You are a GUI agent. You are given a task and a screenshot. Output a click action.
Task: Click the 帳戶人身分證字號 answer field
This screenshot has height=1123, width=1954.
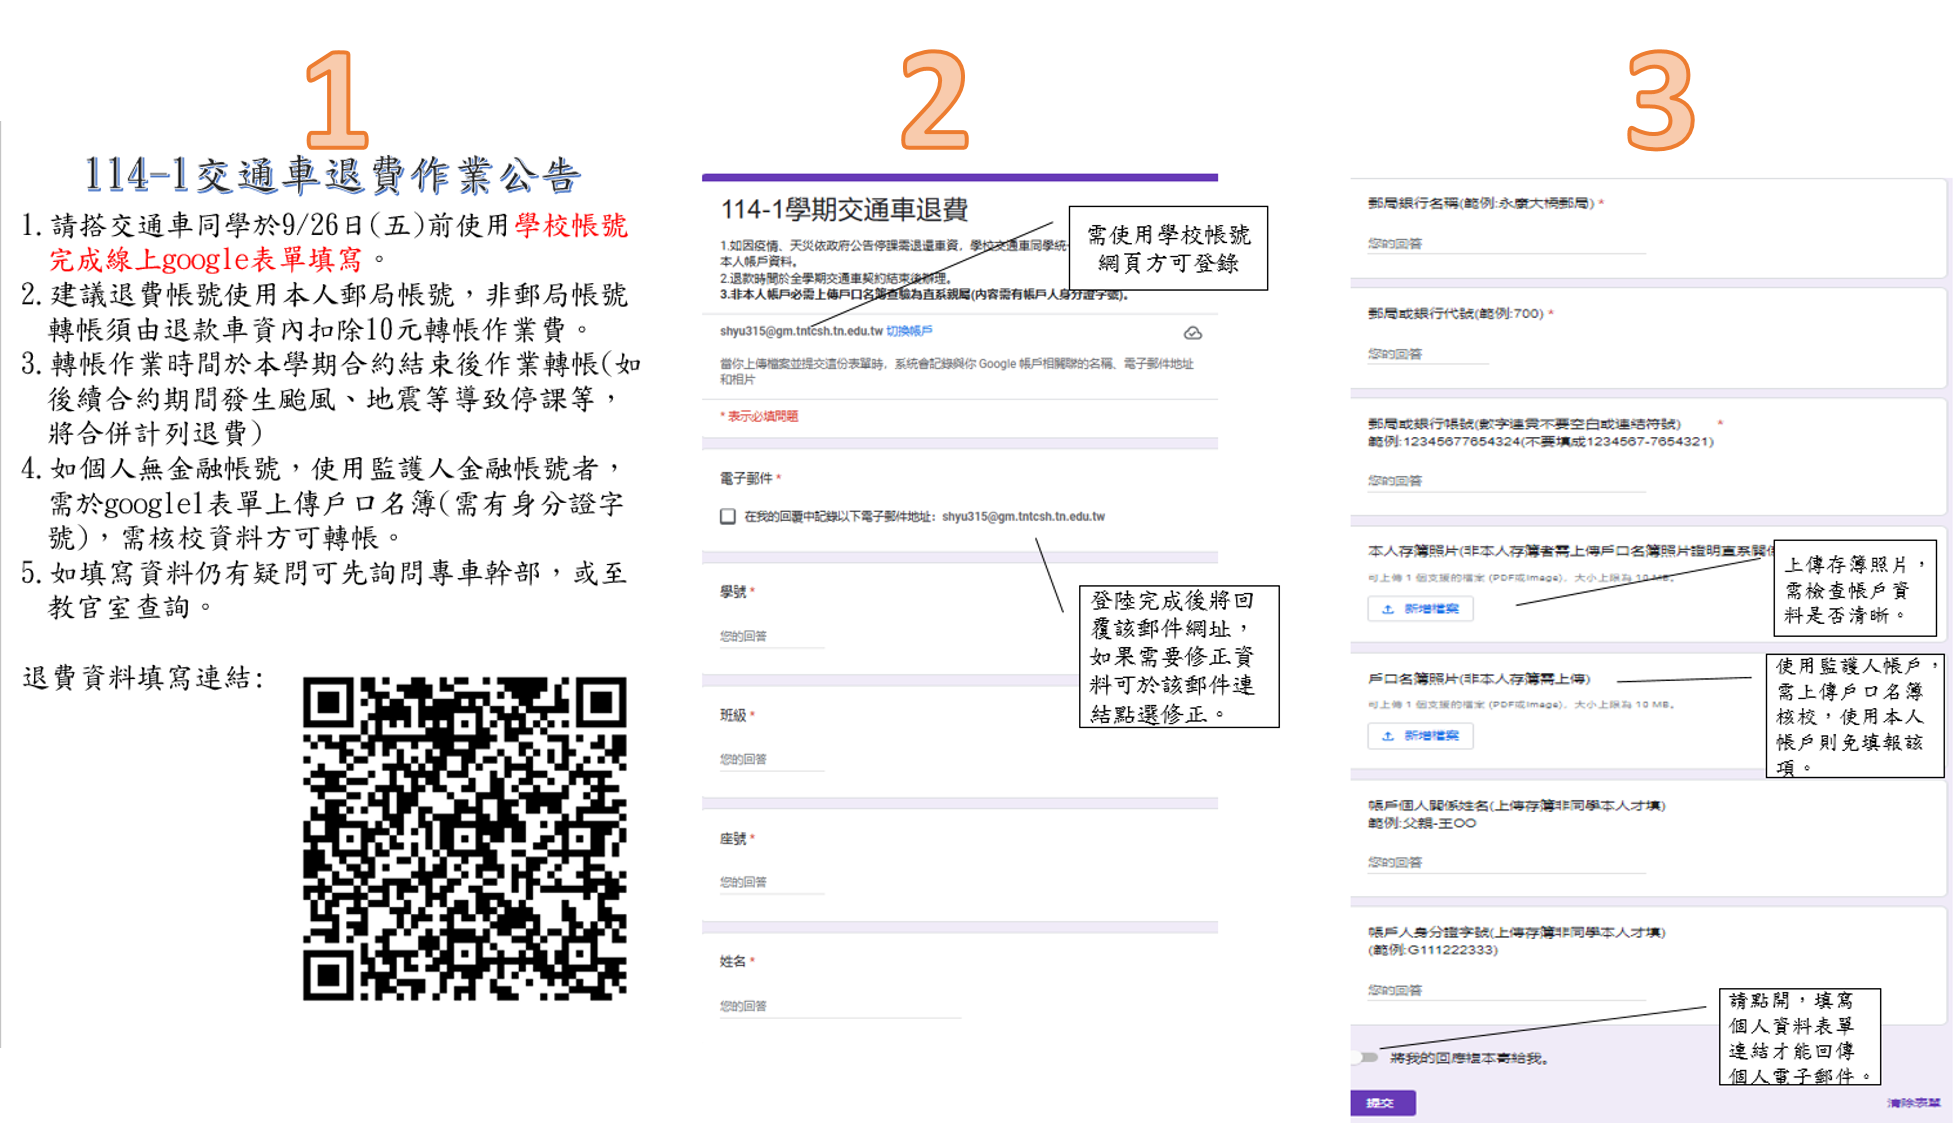1505,991
